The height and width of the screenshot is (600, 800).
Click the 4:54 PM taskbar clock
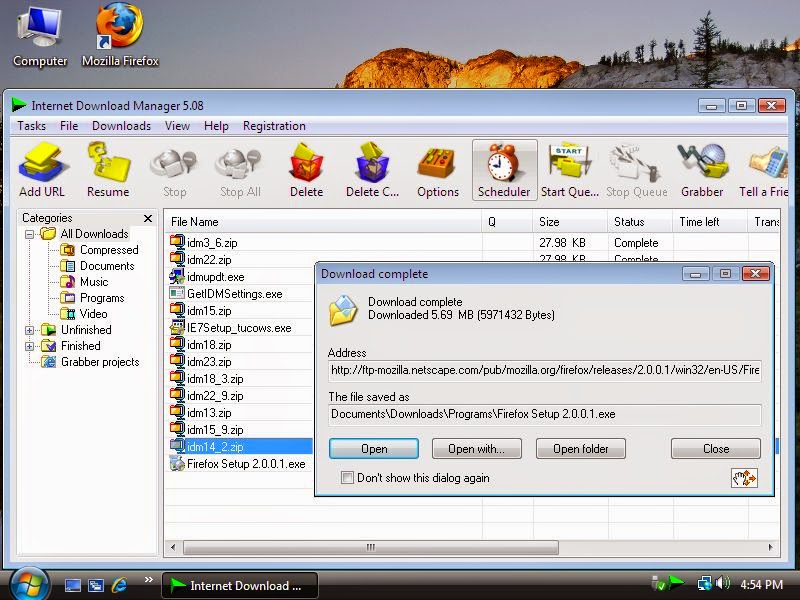tap(762, 584)
